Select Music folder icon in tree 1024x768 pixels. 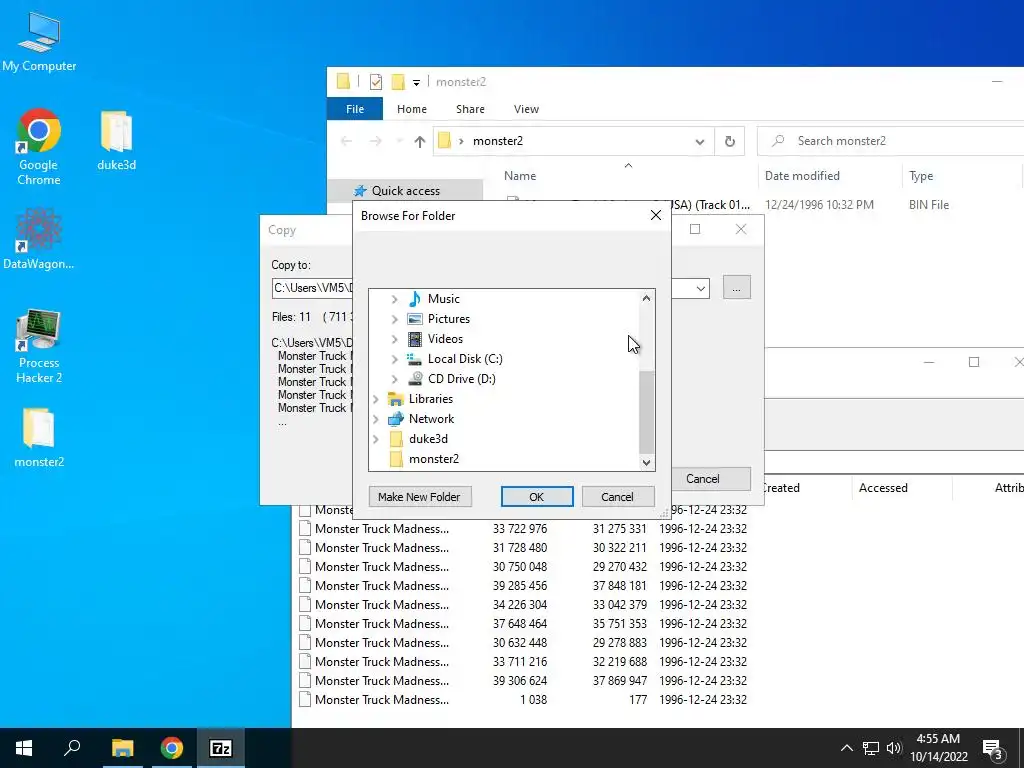pyautogui.click(x=415, y=298)
